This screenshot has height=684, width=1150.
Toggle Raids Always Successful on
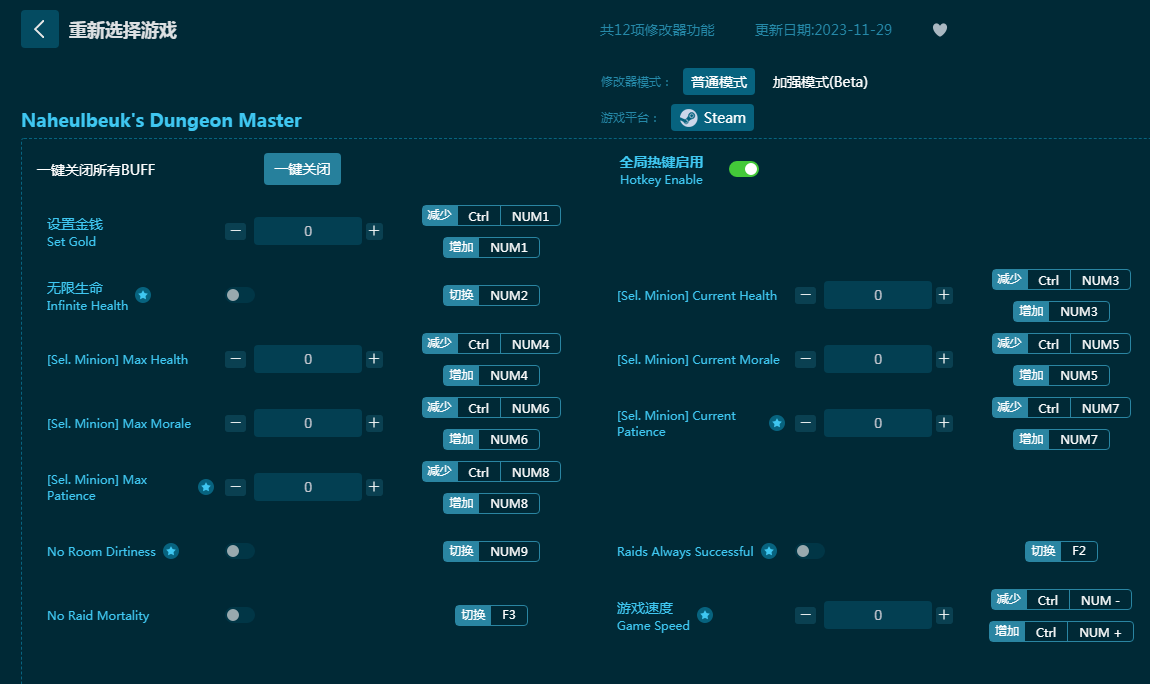[809, 551]
